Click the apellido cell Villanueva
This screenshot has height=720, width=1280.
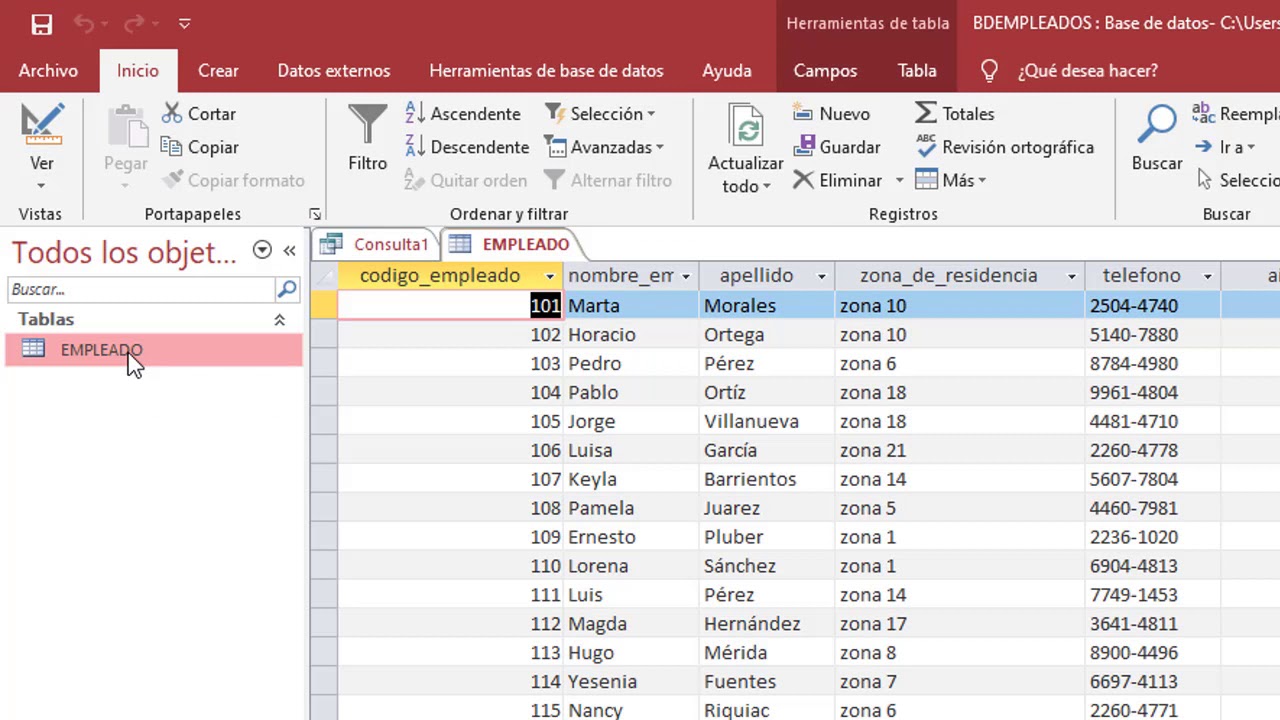coord(766,422)
